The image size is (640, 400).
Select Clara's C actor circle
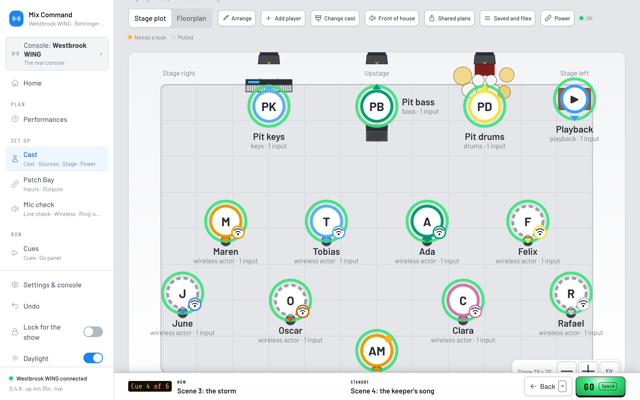463,301
